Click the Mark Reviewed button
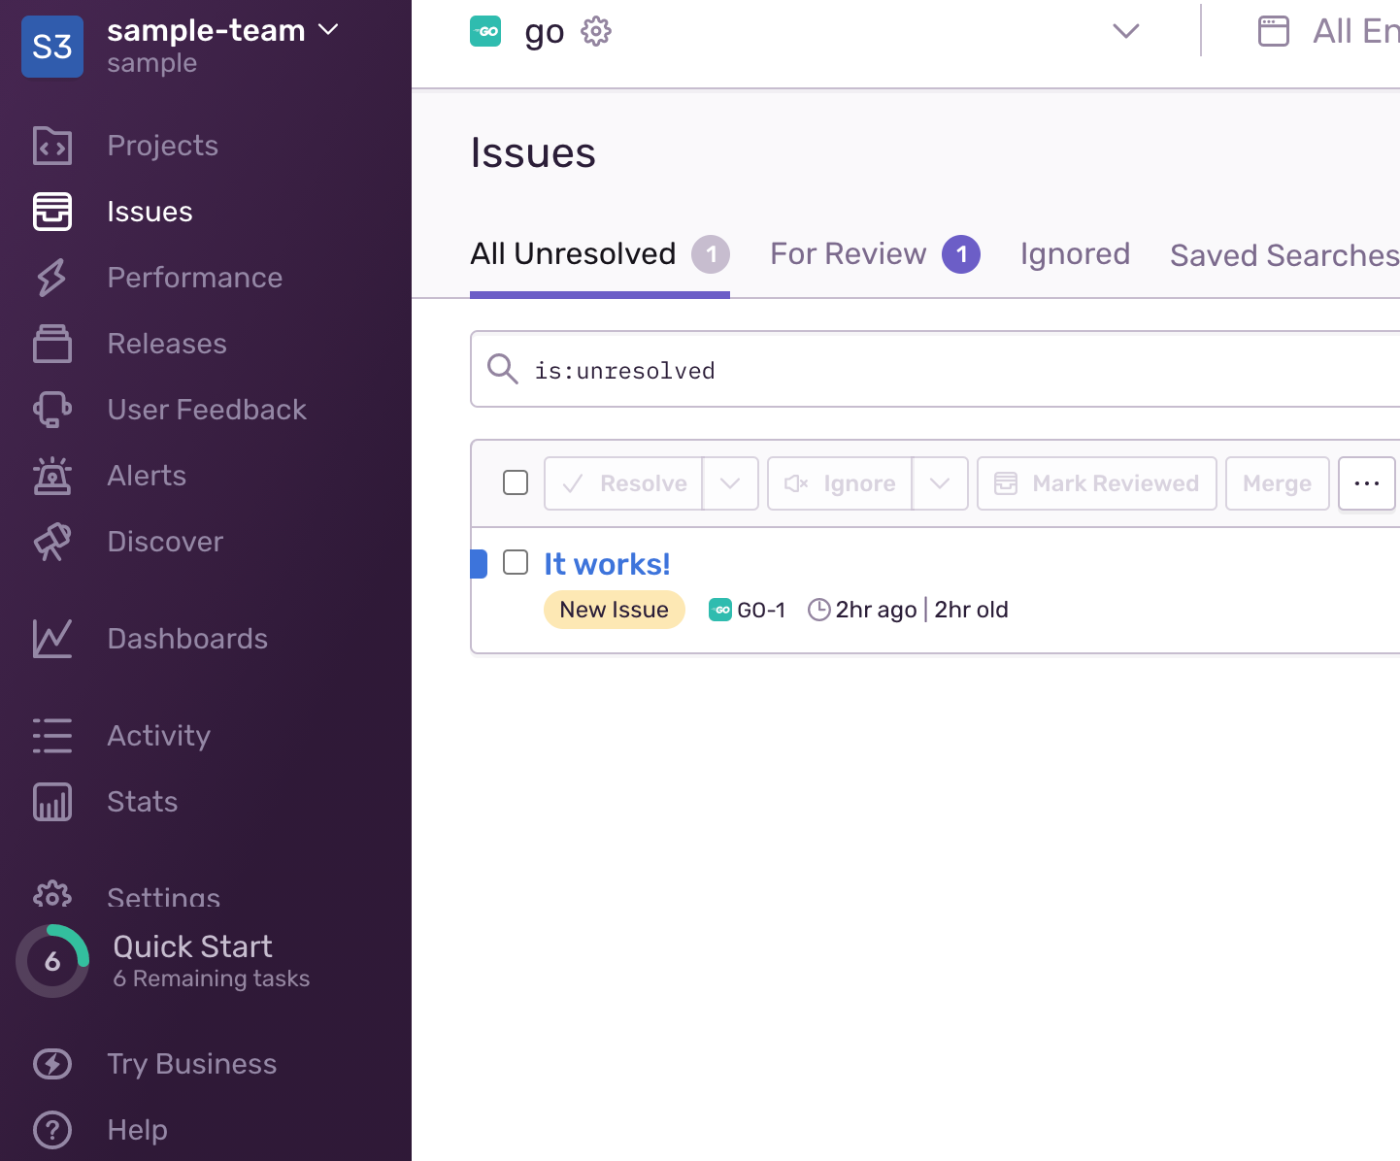Viewport: 1400px width, 1161px height. pos(1097,483)
